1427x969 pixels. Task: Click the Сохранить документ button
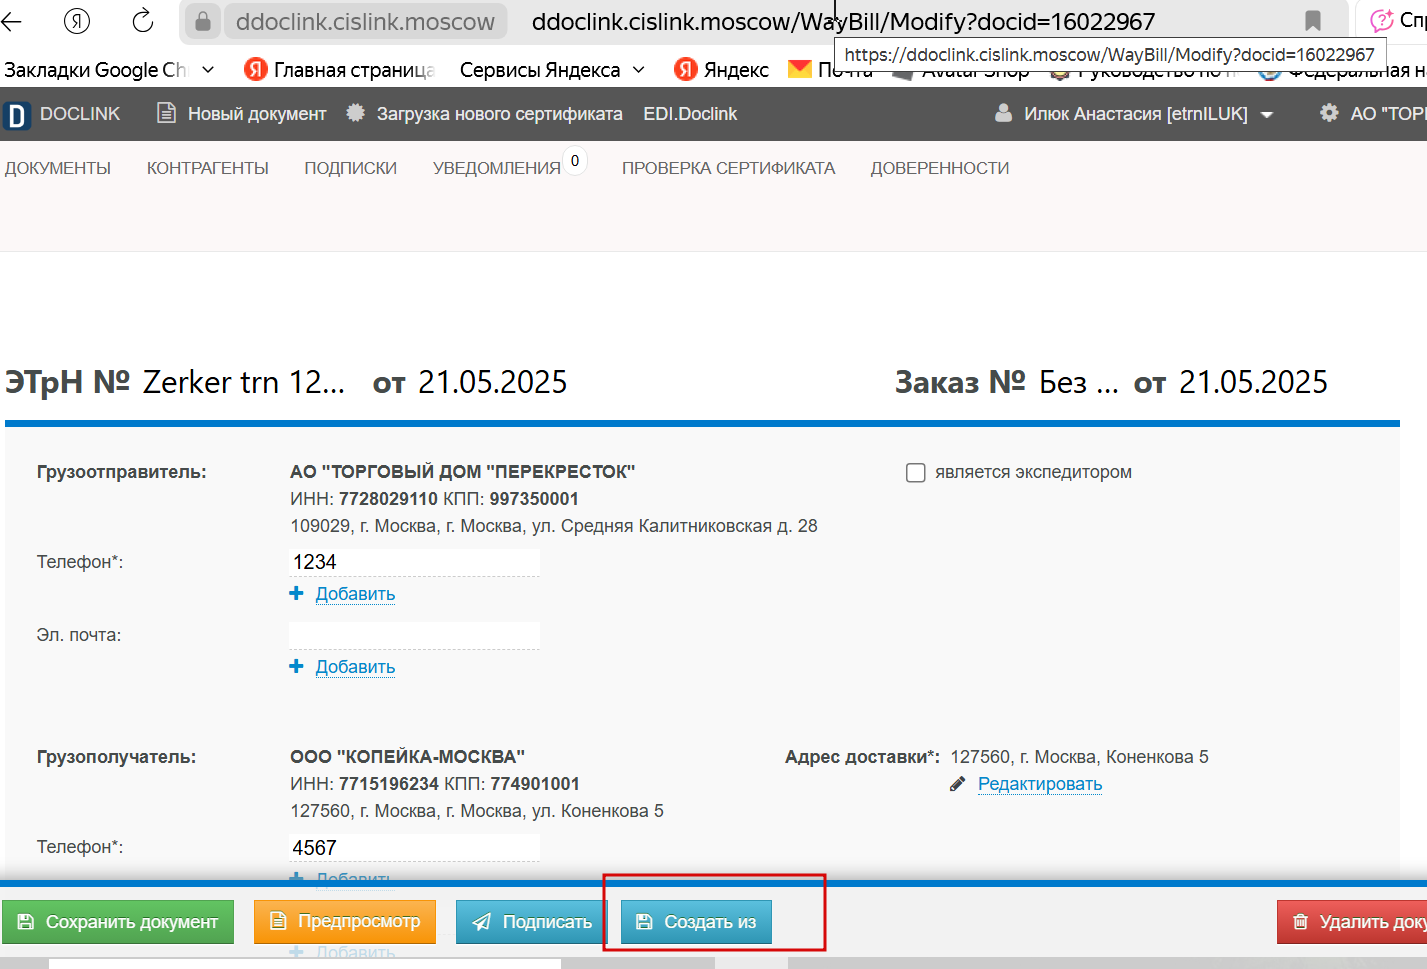click(118, 922)
